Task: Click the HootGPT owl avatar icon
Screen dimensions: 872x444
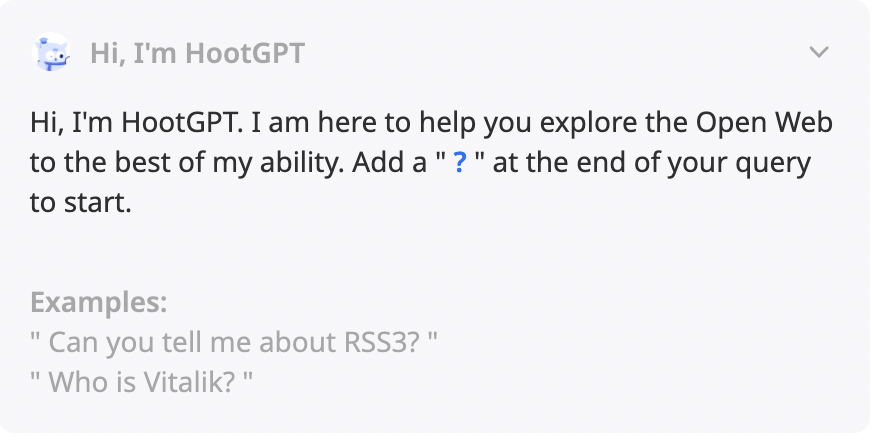Action: [x=53, y=52]
